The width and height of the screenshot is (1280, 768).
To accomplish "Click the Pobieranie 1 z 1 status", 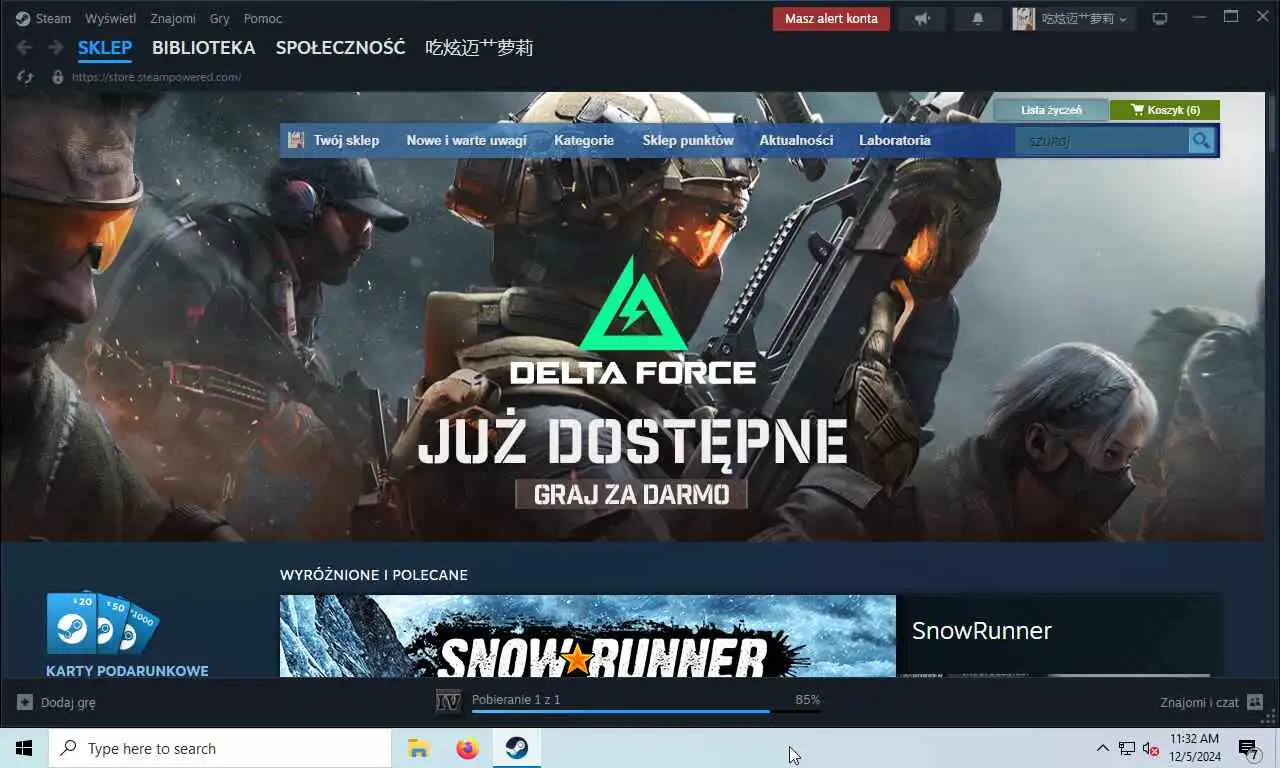I will coord(516,699).
